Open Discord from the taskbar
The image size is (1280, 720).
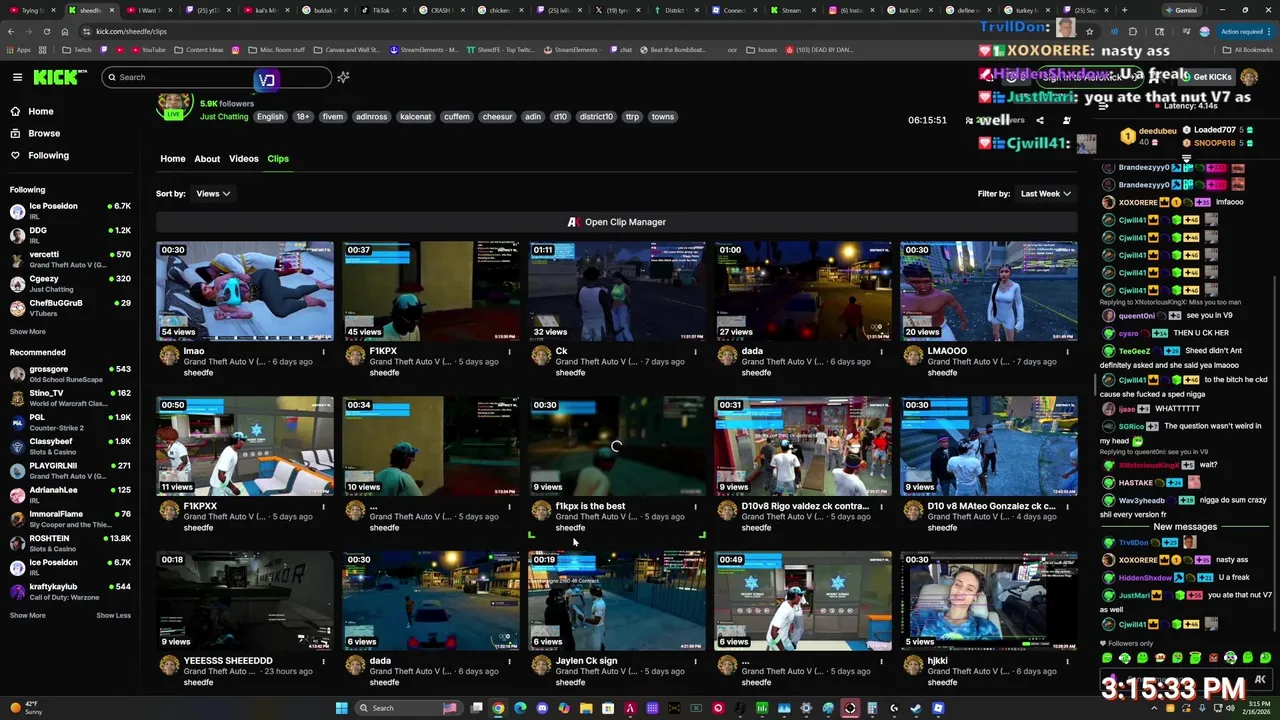[x=542, y=708]
